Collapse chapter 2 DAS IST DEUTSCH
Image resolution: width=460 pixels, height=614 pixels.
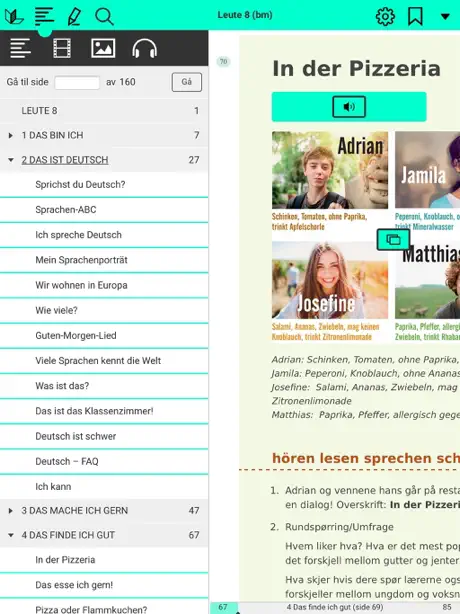(x=11, y=160)
